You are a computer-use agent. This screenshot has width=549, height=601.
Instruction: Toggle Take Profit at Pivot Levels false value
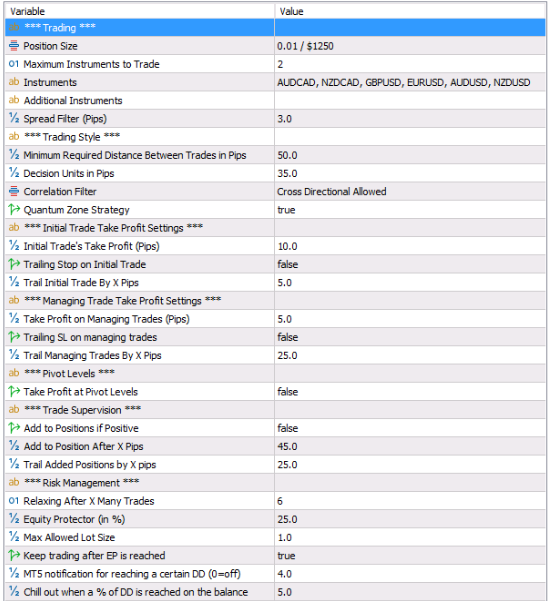[x=410, y=392]
